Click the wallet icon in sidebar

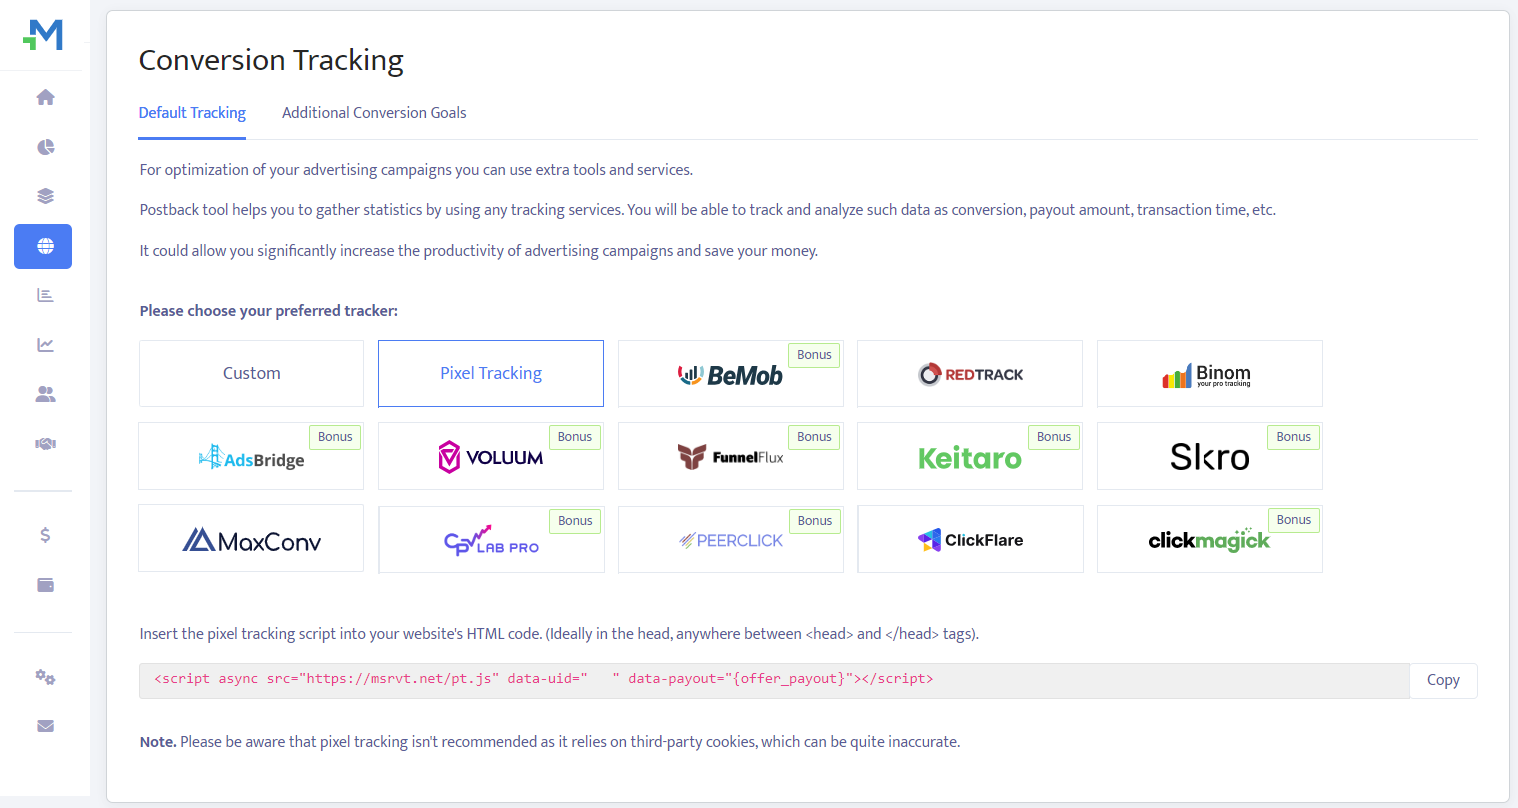coord(45,585)
